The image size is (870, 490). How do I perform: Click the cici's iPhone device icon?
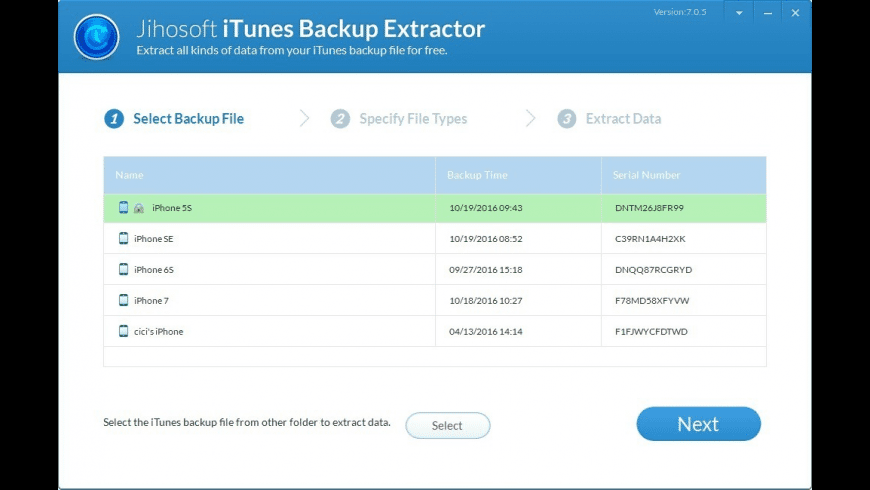[123, 331]
